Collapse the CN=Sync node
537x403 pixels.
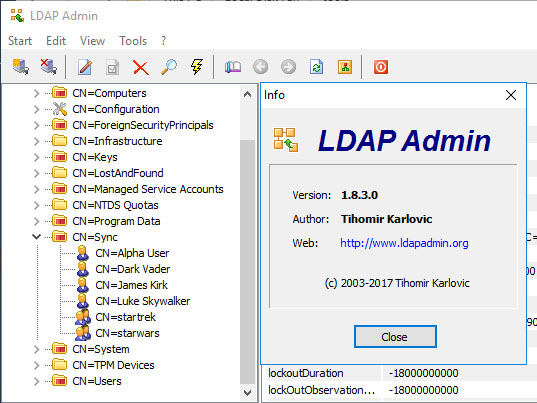[37, 237]
